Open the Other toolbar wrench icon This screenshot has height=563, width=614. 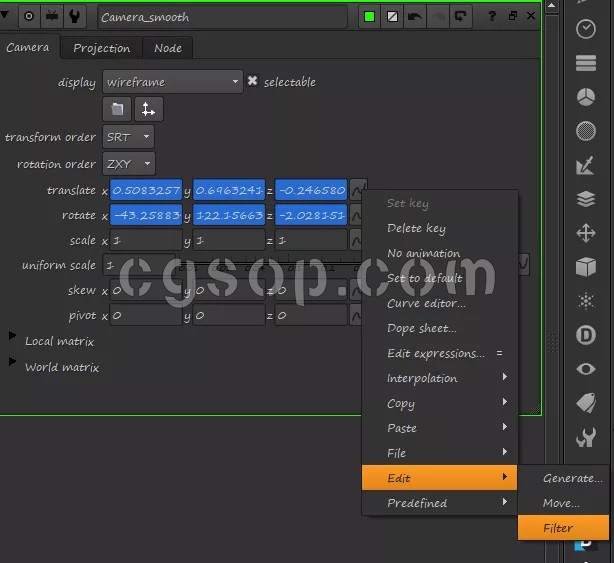click(586, 437)
